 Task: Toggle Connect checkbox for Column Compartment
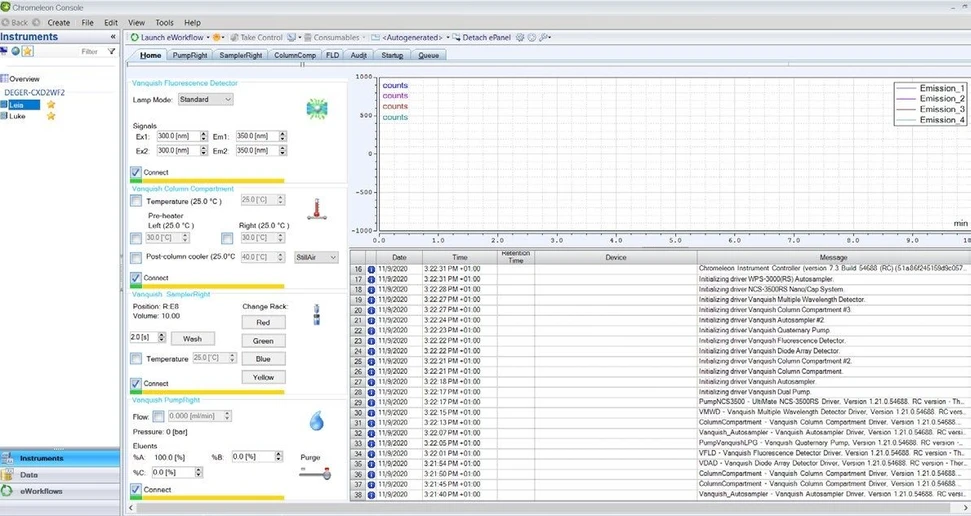(x=136, y=278)
